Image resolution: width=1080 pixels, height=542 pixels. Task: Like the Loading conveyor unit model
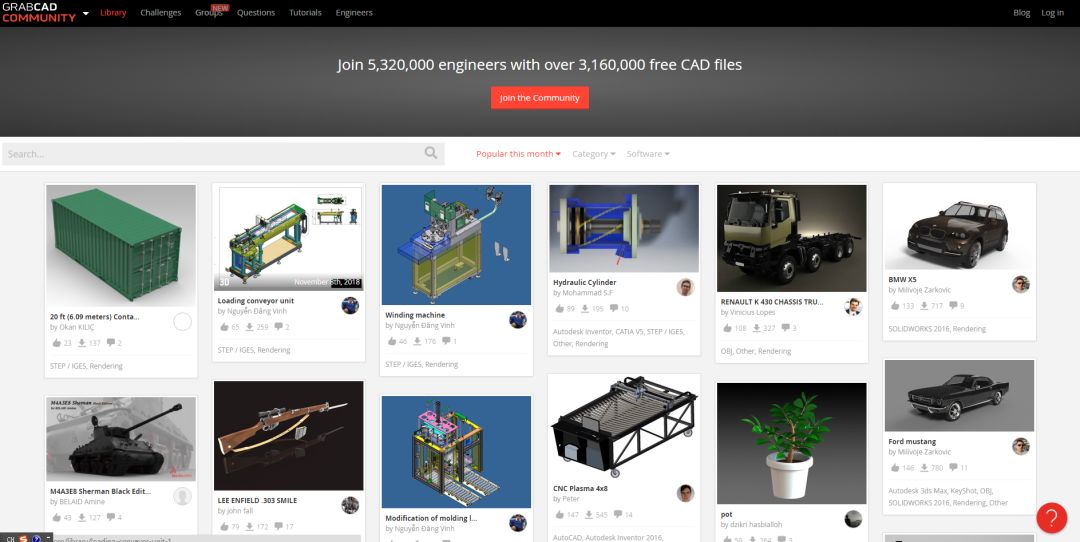pos(223,327)
